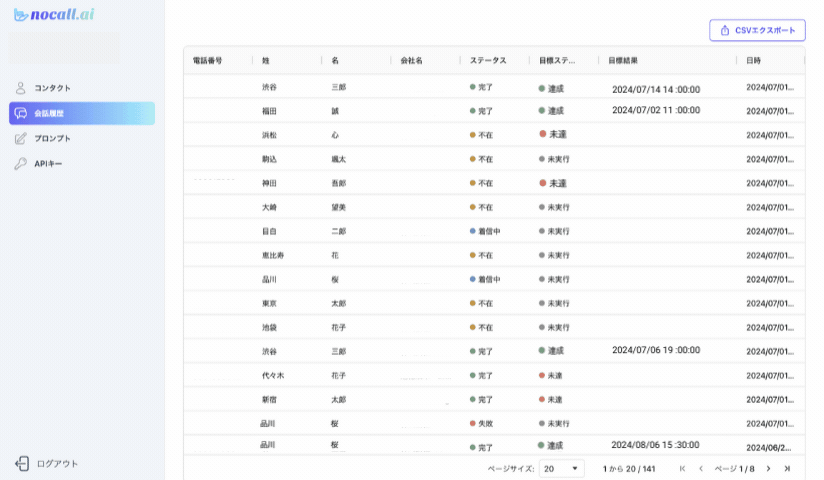Sort by the ステータス column header
This screenshot has width=824, height=480.
[x=489, y=61]
